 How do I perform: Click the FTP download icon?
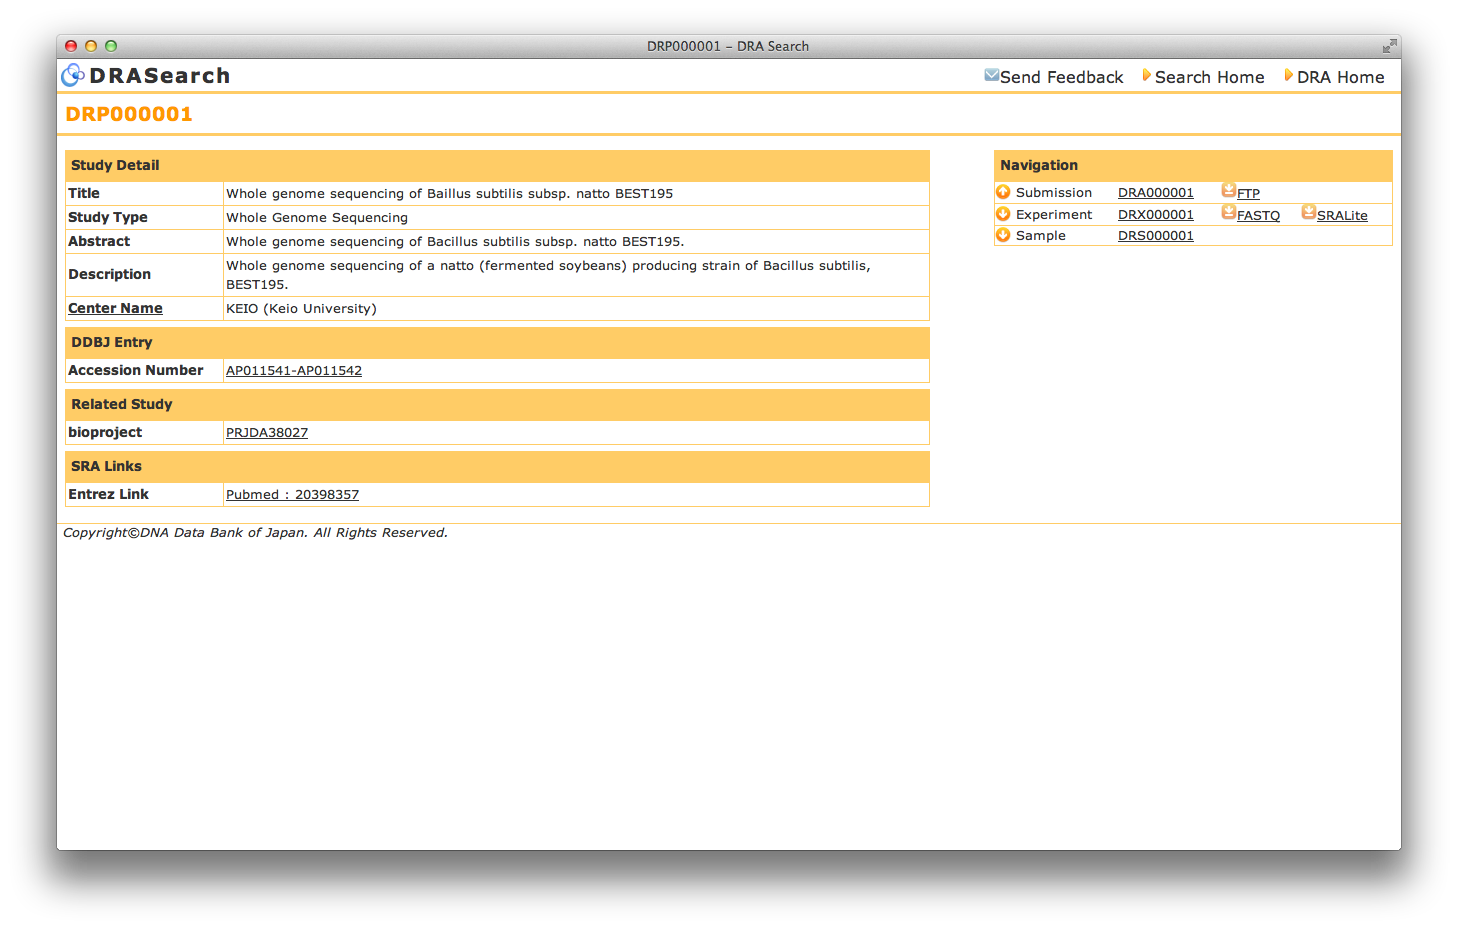pos(1228,190)
